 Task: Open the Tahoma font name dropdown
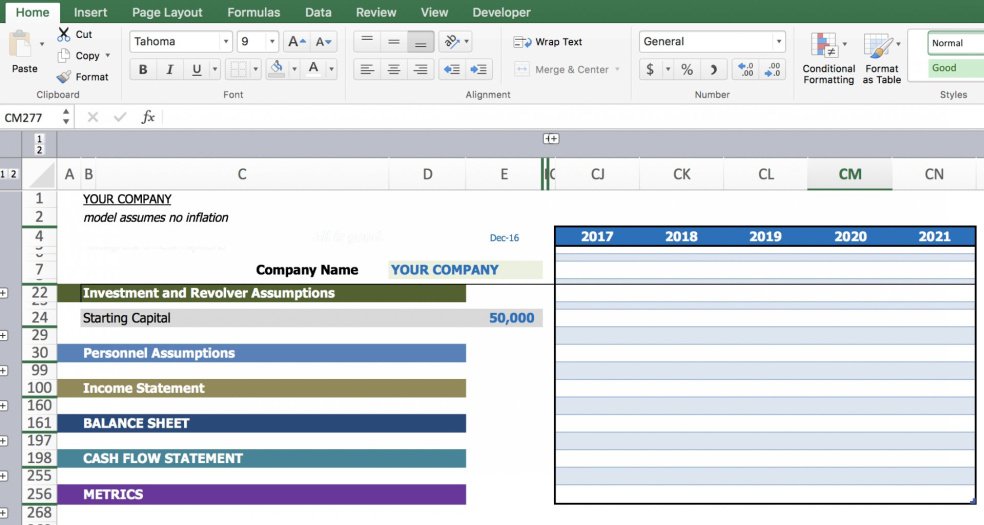coord(225,42)
